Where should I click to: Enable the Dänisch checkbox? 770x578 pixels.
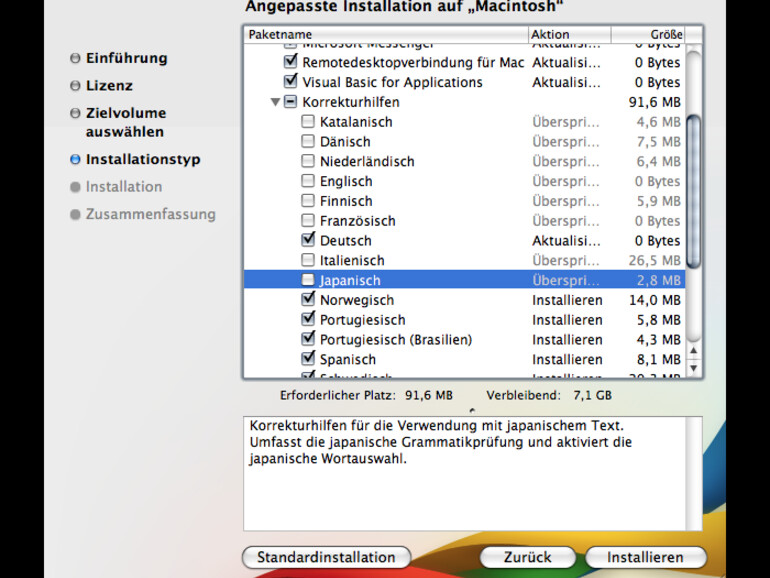(308, 141)
